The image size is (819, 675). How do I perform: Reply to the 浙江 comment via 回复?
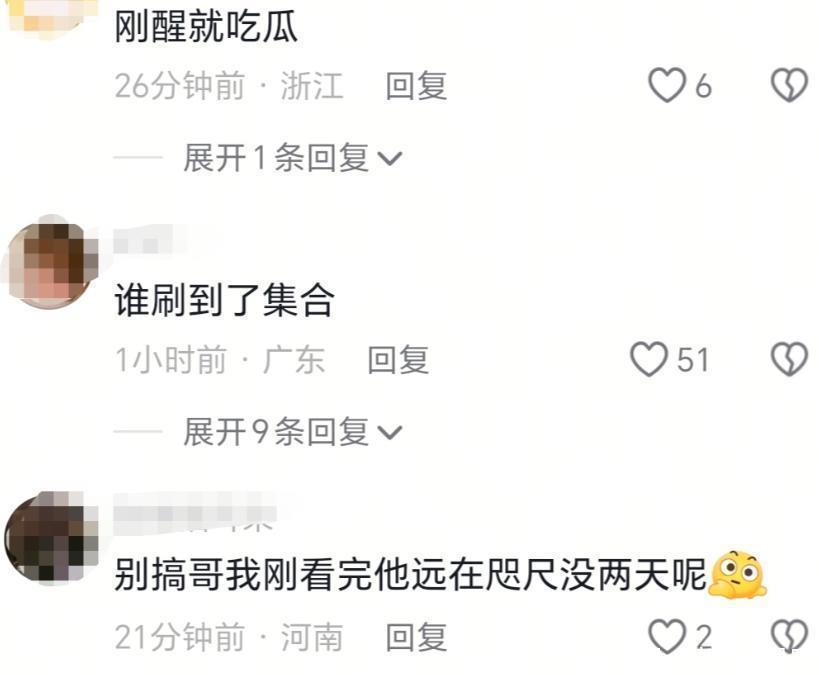click(416, 86)
